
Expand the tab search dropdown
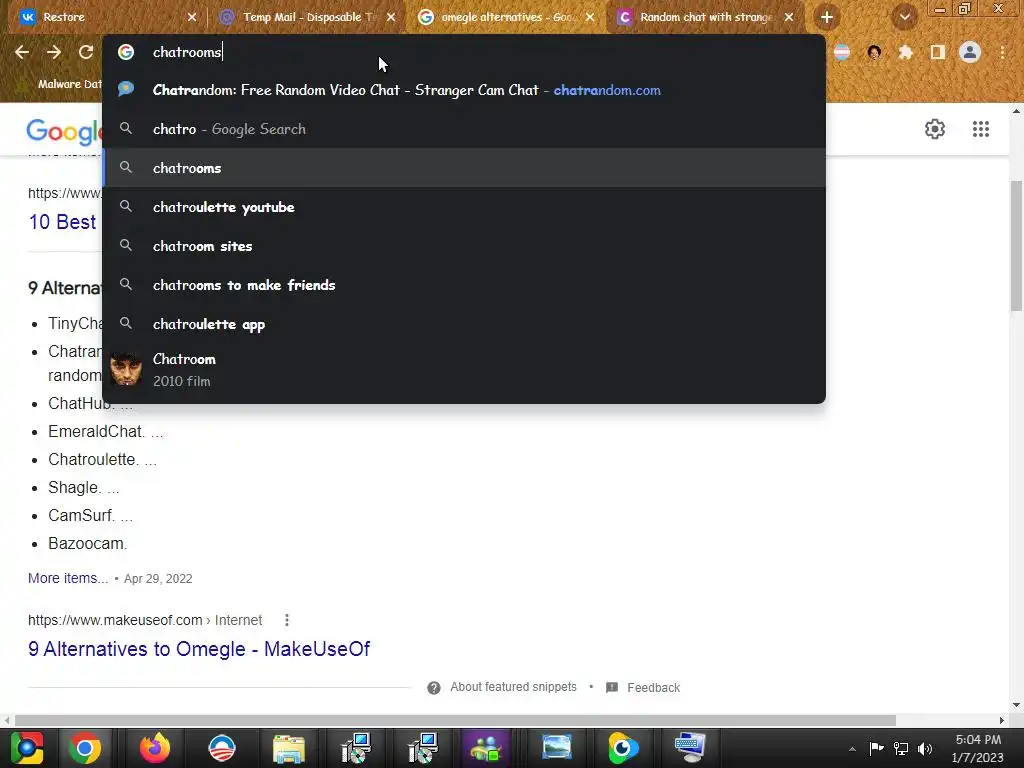point(904,17)
